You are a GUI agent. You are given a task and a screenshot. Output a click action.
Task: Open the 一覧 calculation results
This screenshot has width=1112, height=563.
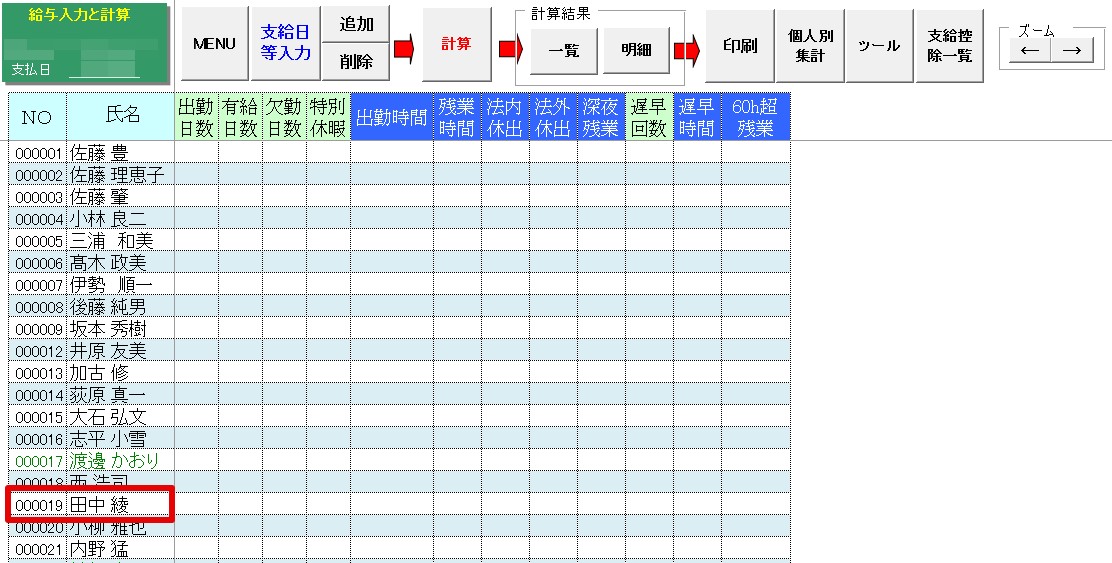[564, 51]
